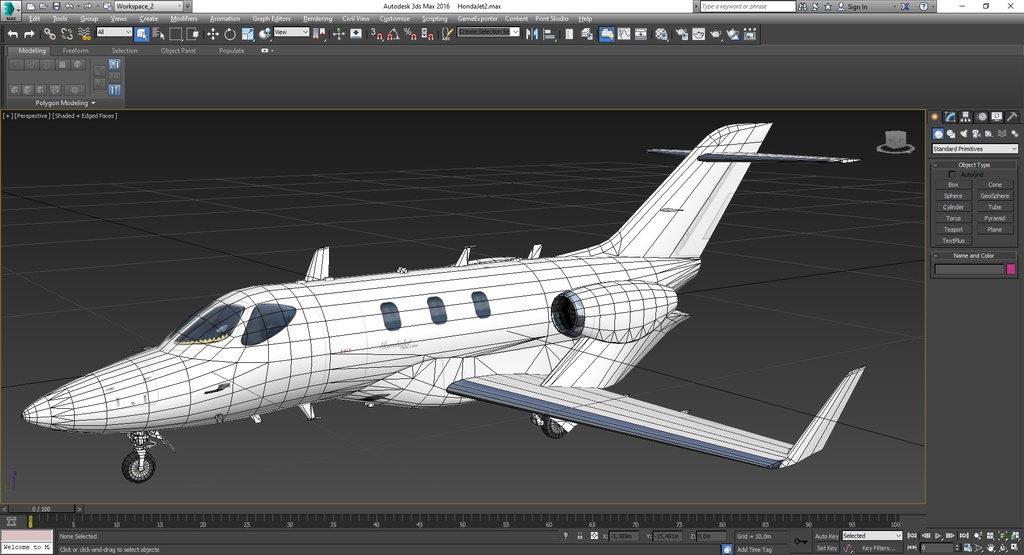
Task: Click the Sphere object type button
Action: coord(953,196)
